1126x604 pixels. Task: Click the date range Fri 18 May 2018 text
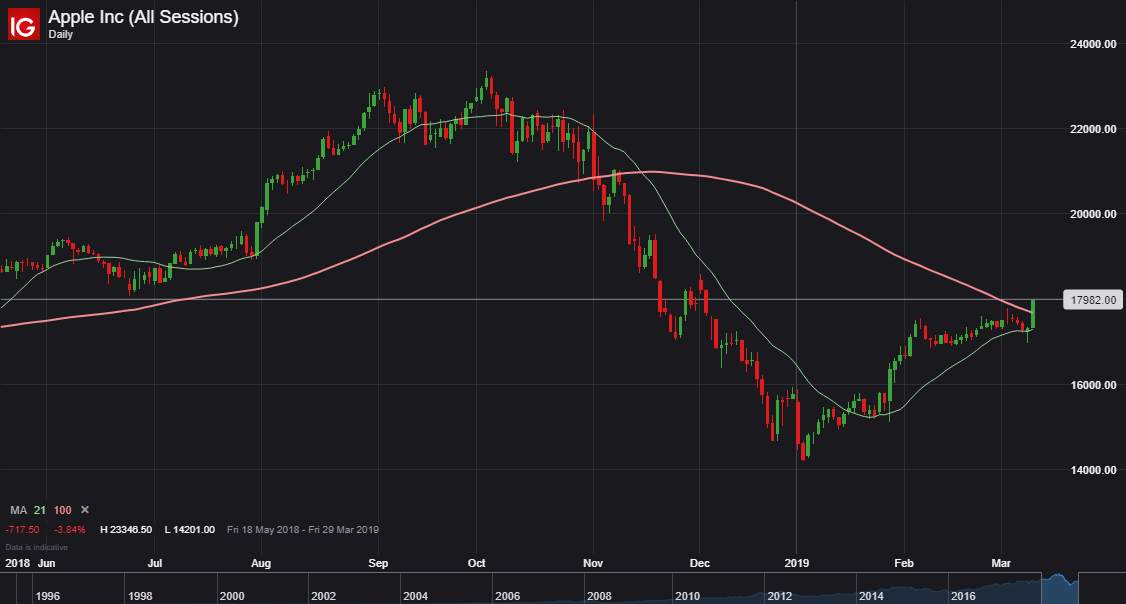pyautogui.click(x=261, y=530)
